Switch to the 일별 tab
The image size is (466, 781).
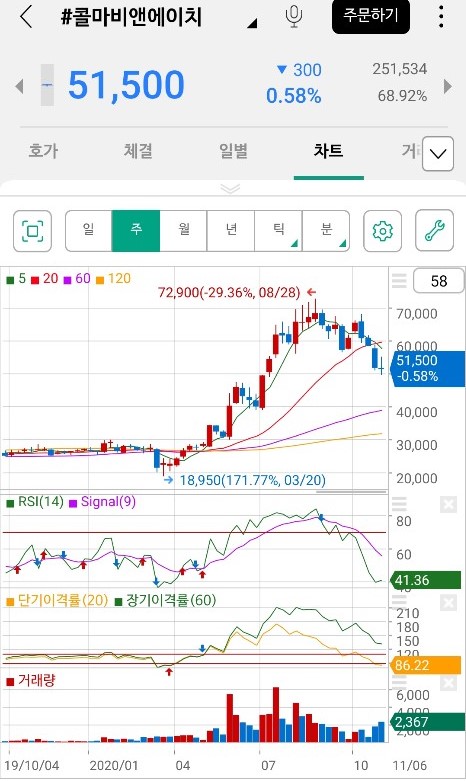coord(233,150)
